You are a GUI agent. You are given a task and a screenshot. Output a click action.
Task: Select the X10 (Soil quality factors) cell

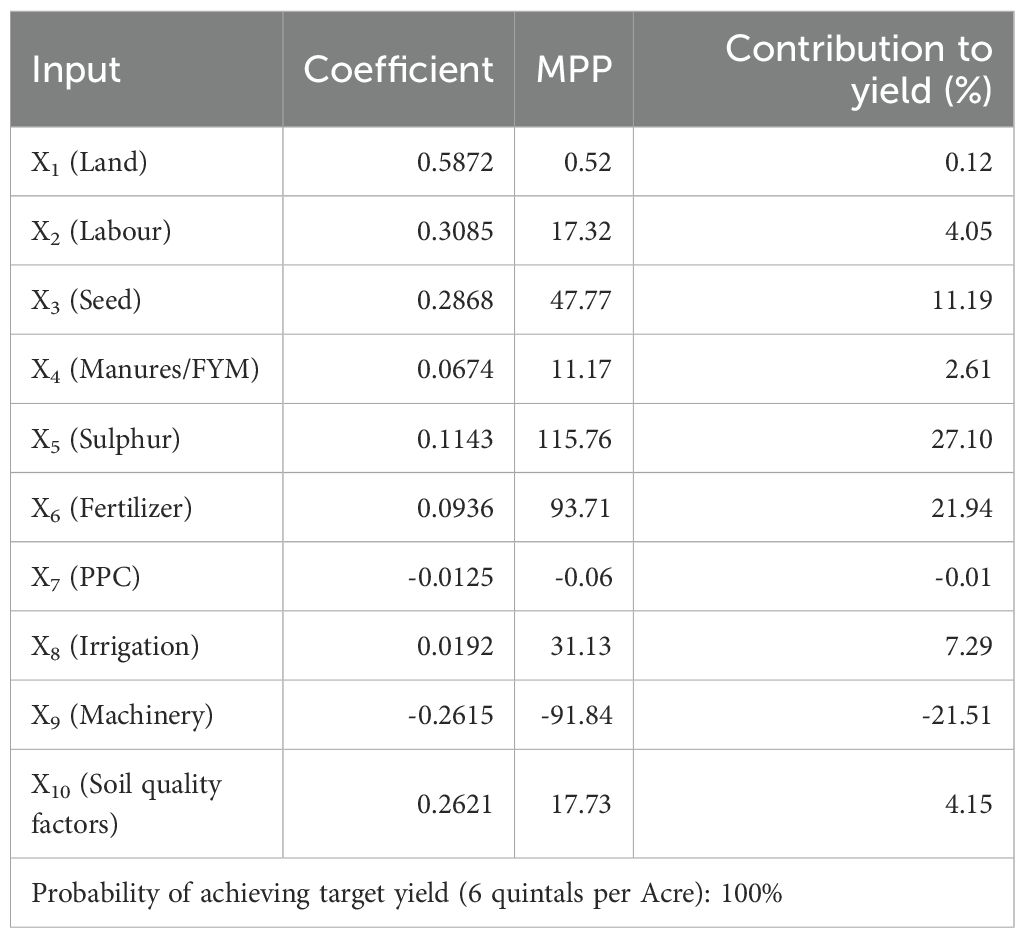126,803
